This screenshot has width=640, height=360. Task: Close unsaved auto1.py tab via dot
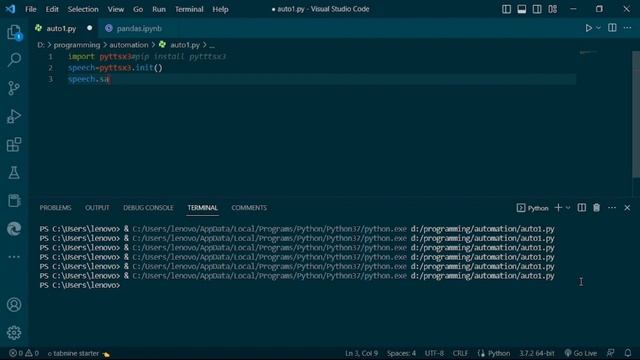click(89, 28)
